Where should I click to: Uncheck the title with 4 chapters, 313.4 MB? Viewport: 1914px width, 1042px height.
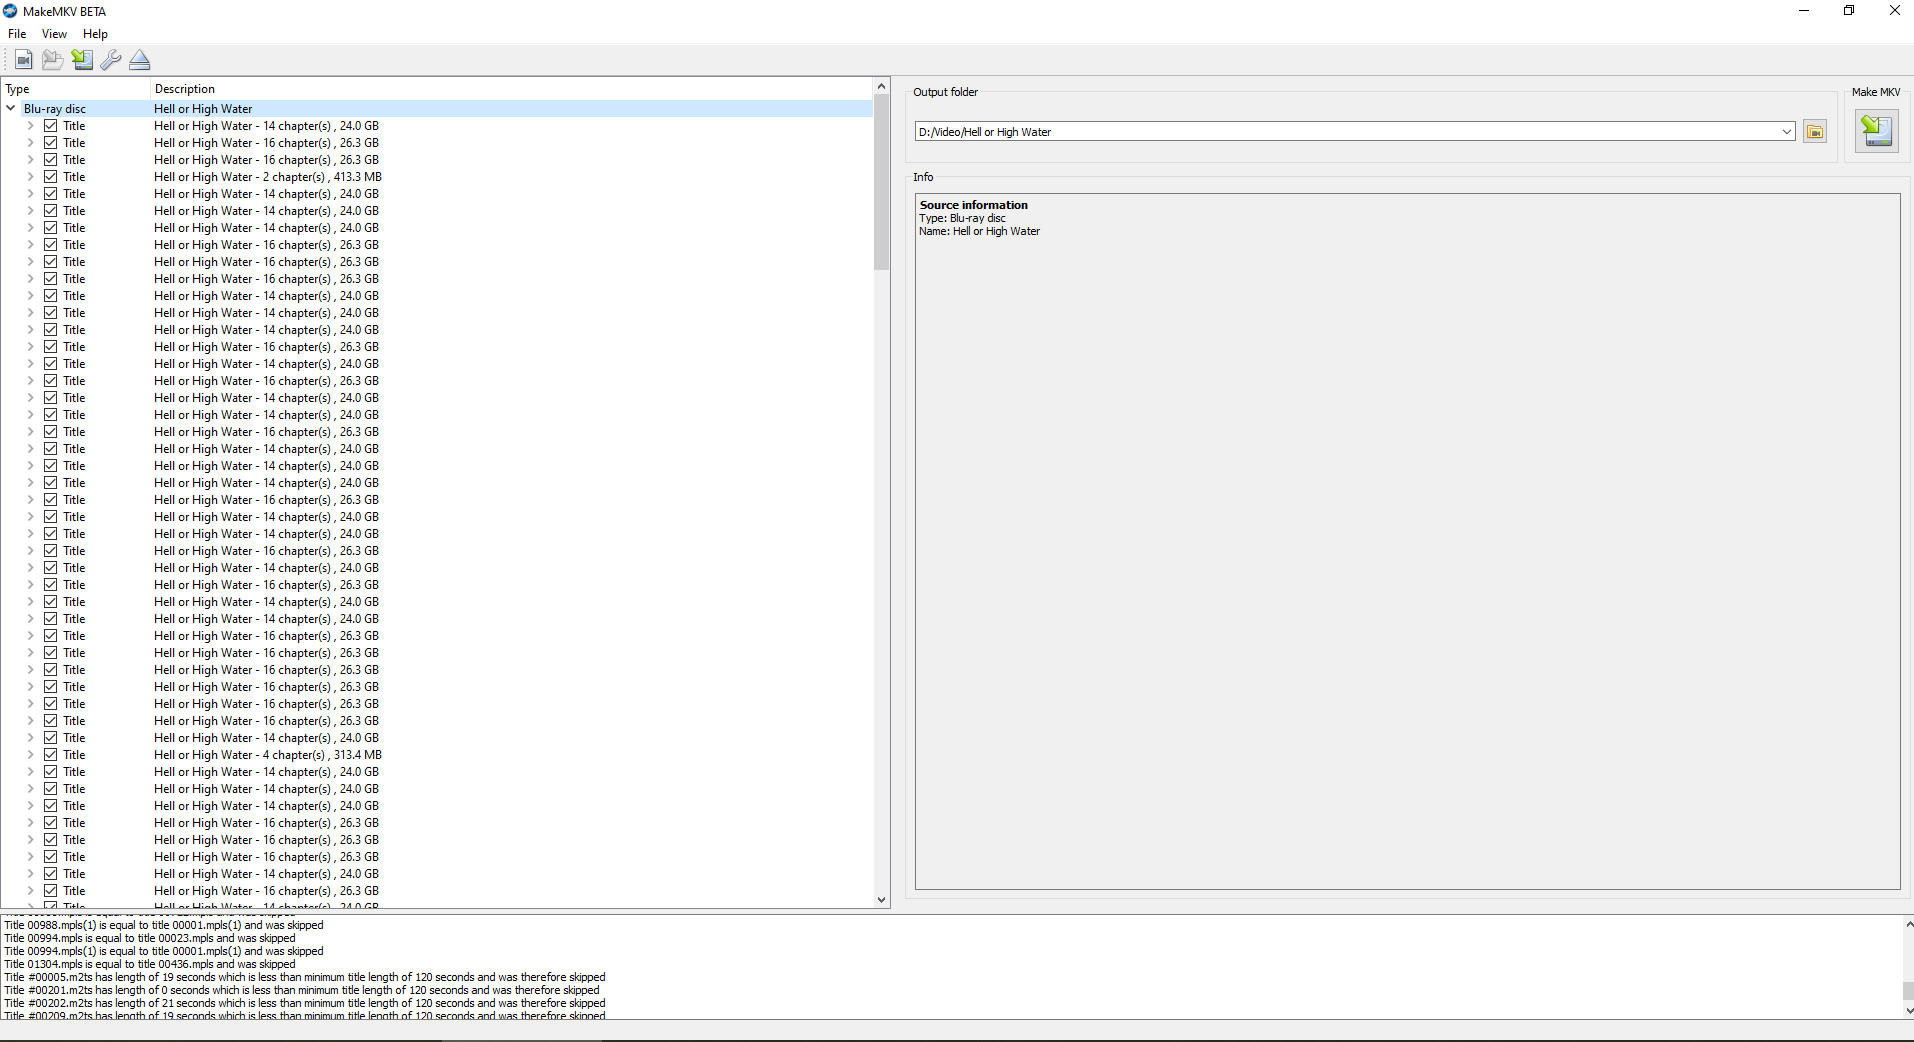pyautogui.click(x=51, y=755)
